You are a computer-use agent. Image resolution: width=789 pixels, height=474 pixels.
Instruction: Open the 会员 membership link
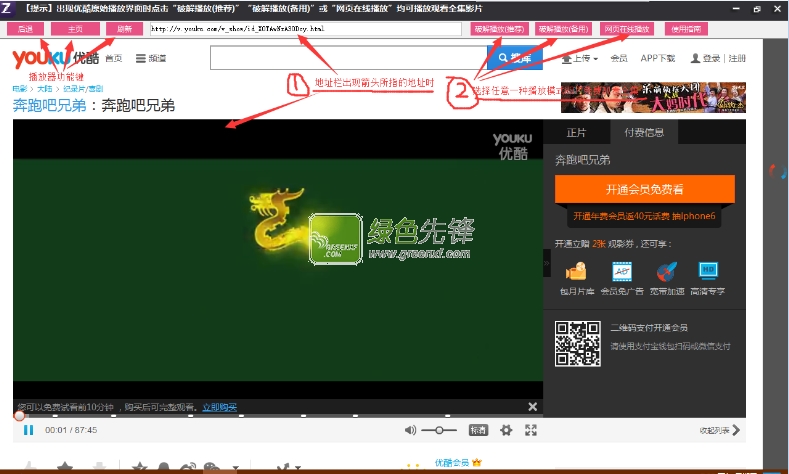click(619, 58)
